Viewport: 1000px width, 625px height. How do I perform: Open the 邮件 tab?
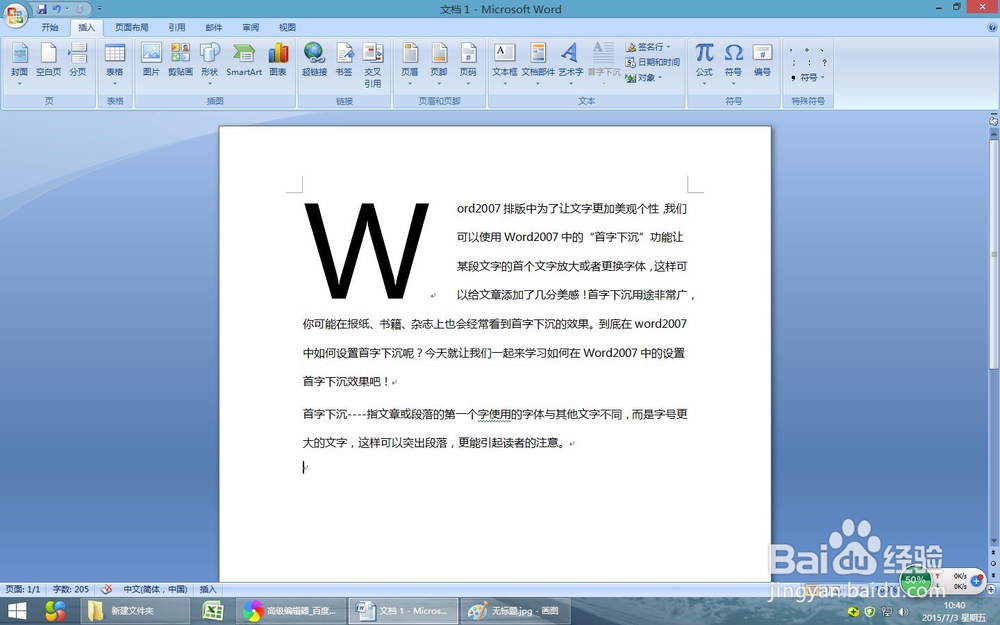[x=214, y=27]
